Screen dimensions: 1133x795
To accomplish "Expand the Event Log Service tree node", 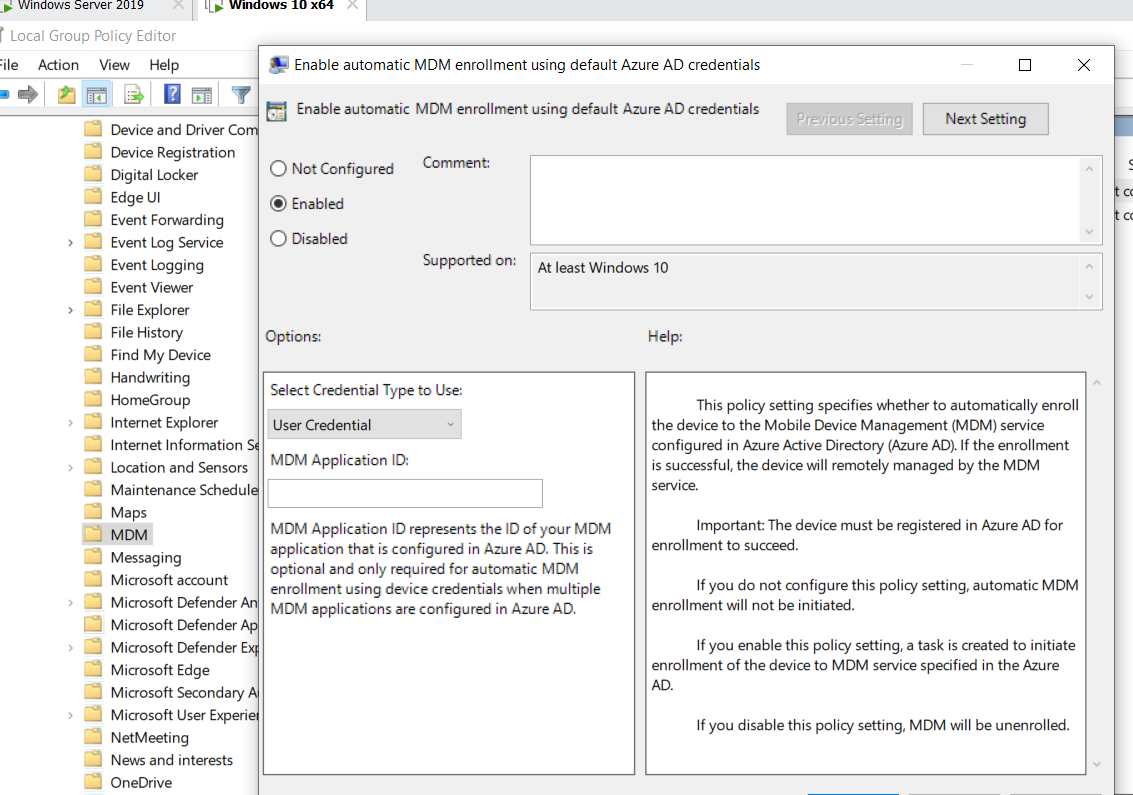I will pos(69,241).
